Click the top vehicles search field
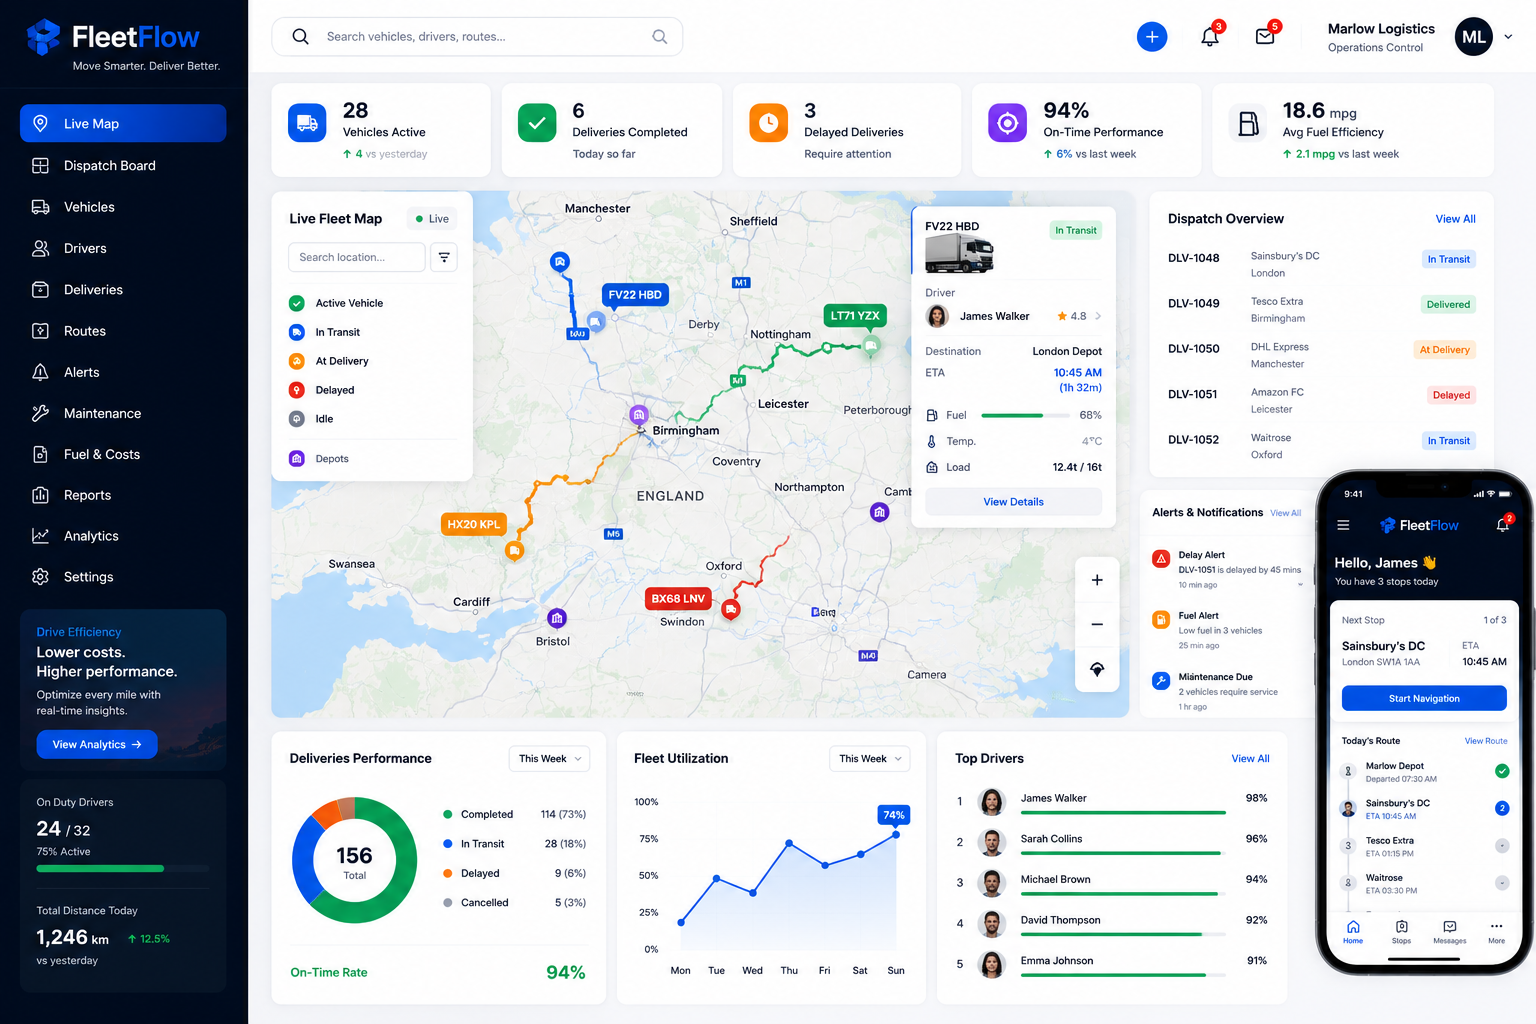1536x1024 pixels. [477, 37]
